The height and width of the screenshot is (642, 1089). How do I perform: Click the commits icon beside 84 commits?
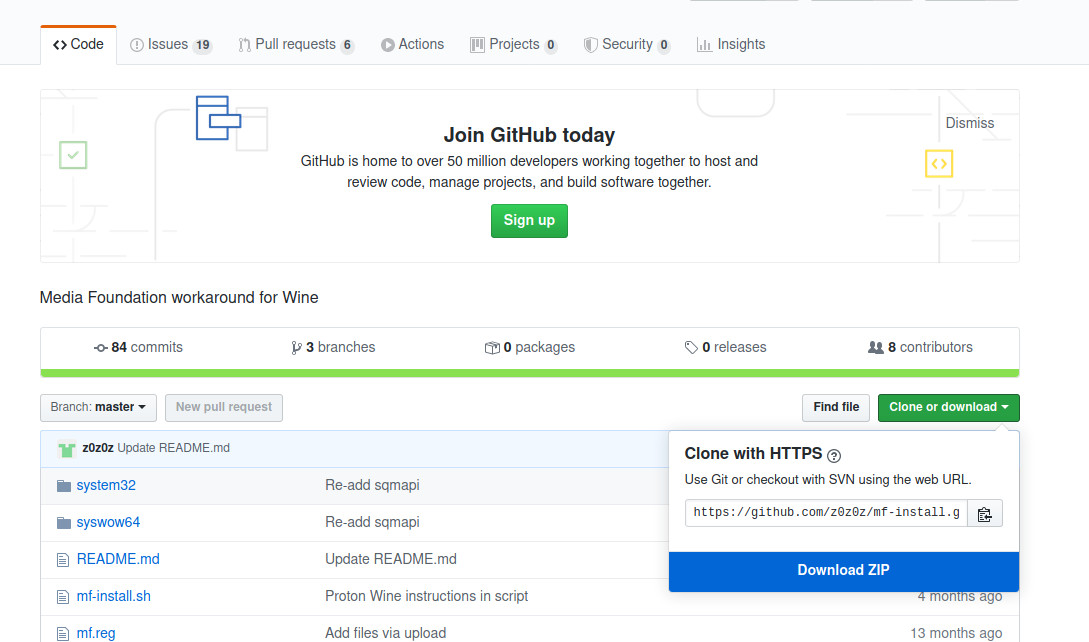point(101,348)
